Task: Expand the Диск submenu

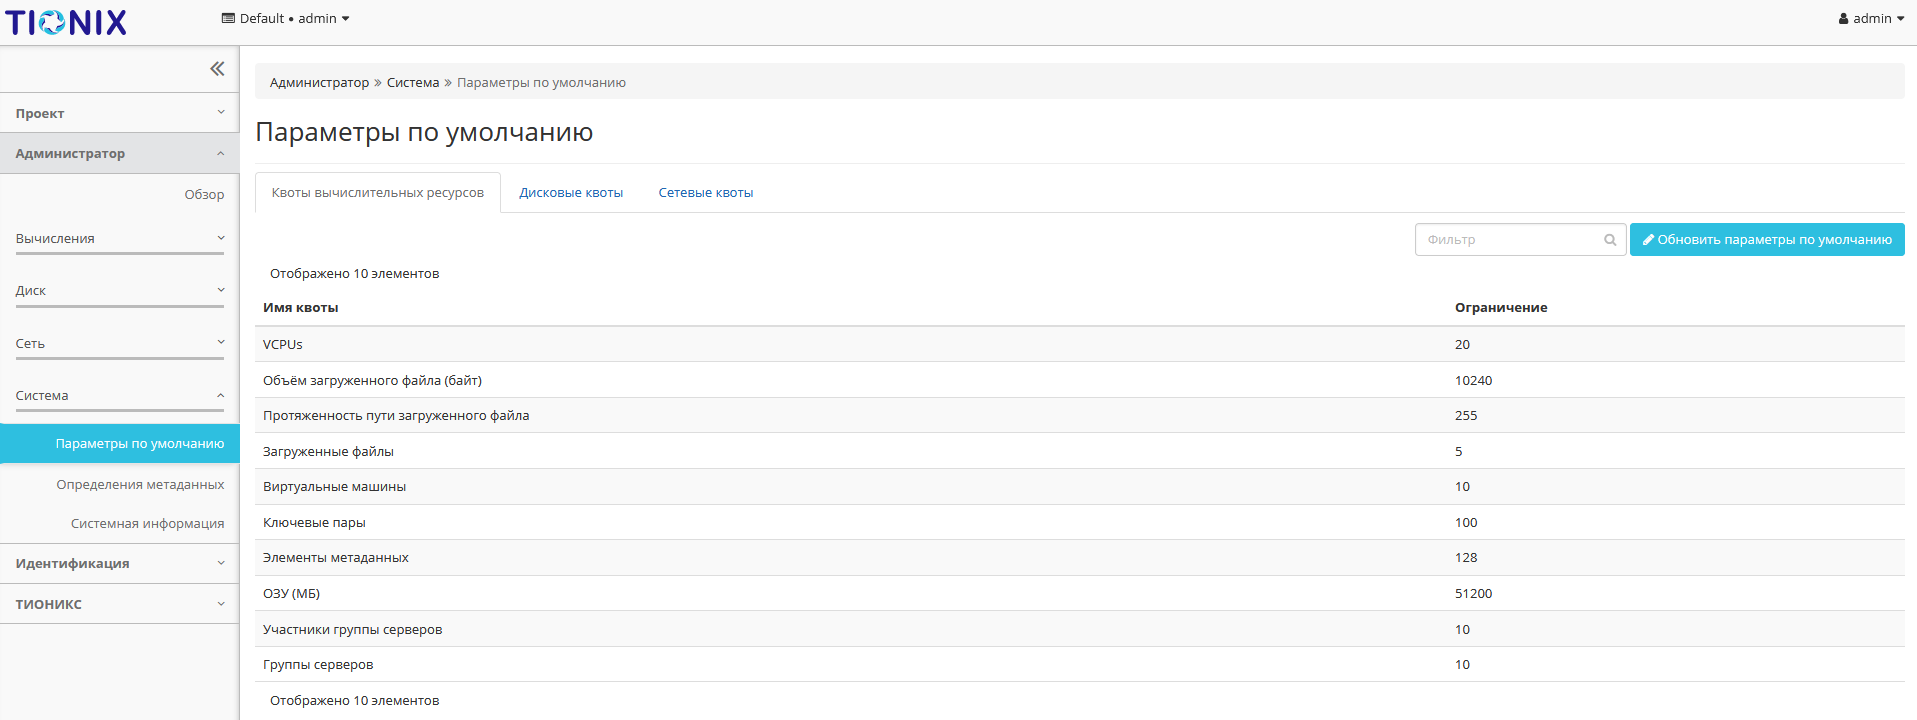Action: tap(119, 291)
